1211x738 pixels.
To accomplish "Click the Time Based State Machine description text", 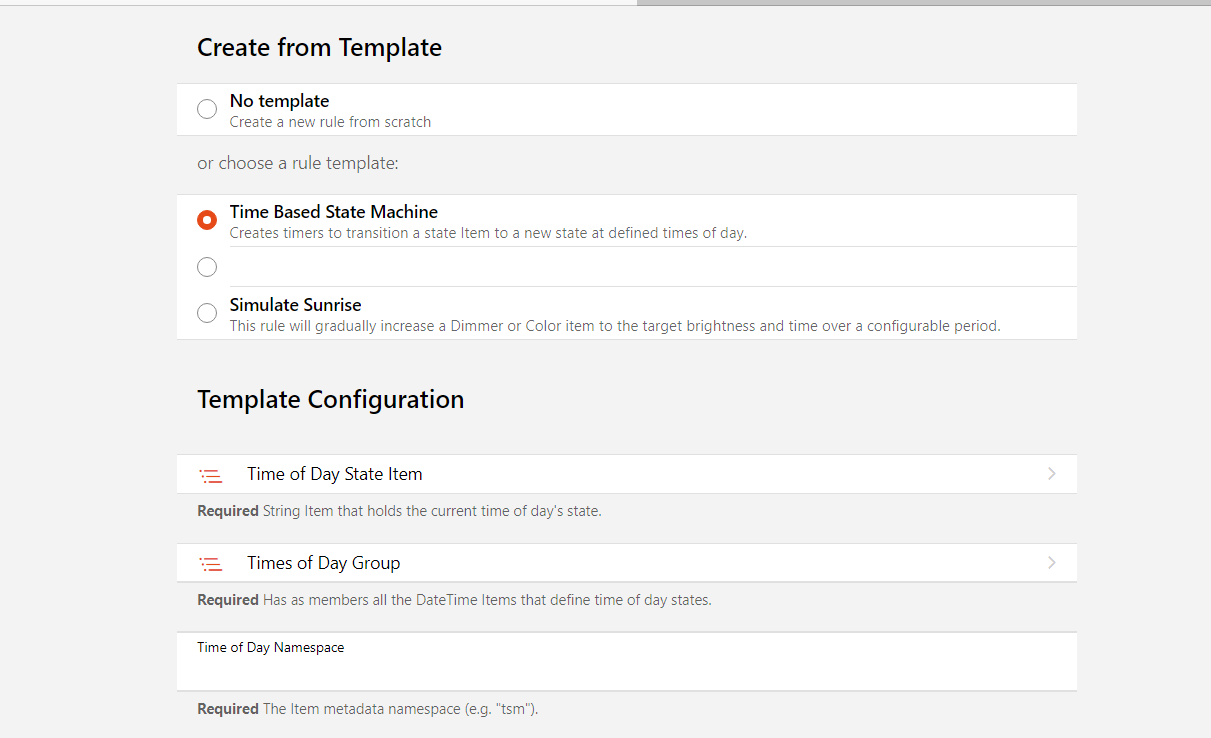I will tap(488, 233).
